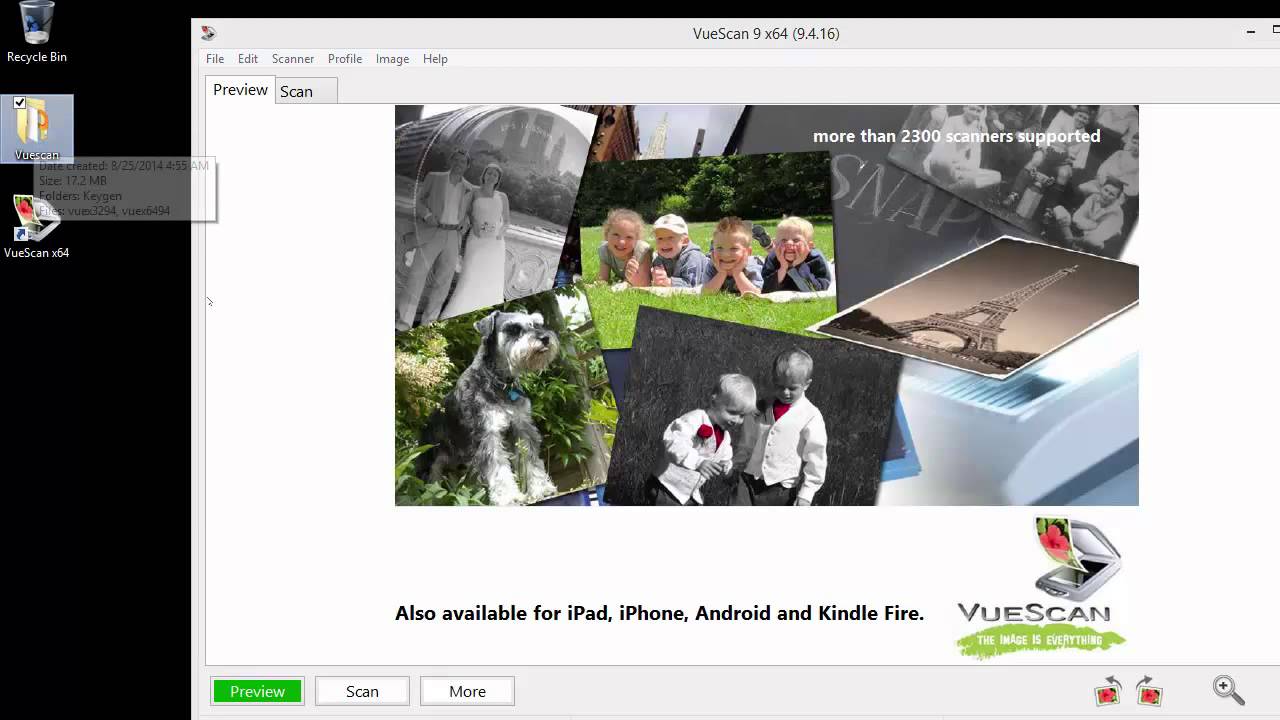1280x720 pixels.
Task: Click the photo collage preview image
Action: pyautogui.click(x=767, y=305)
